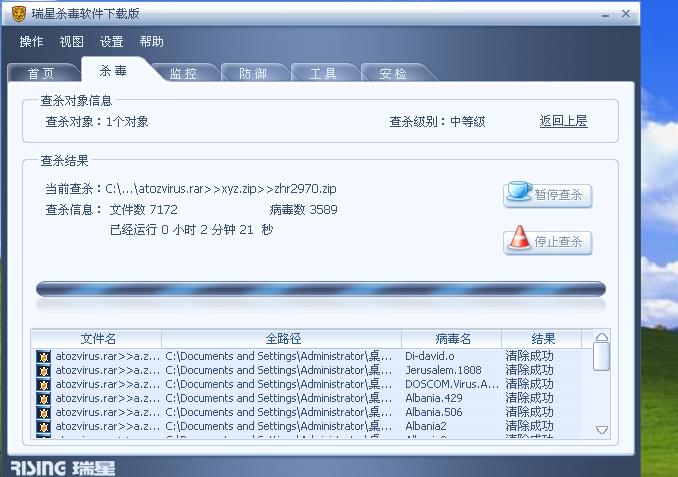This screenshot has height=477, width=678.
Task: Select virus name Jerusalem.1808
Action: (443, 370)
